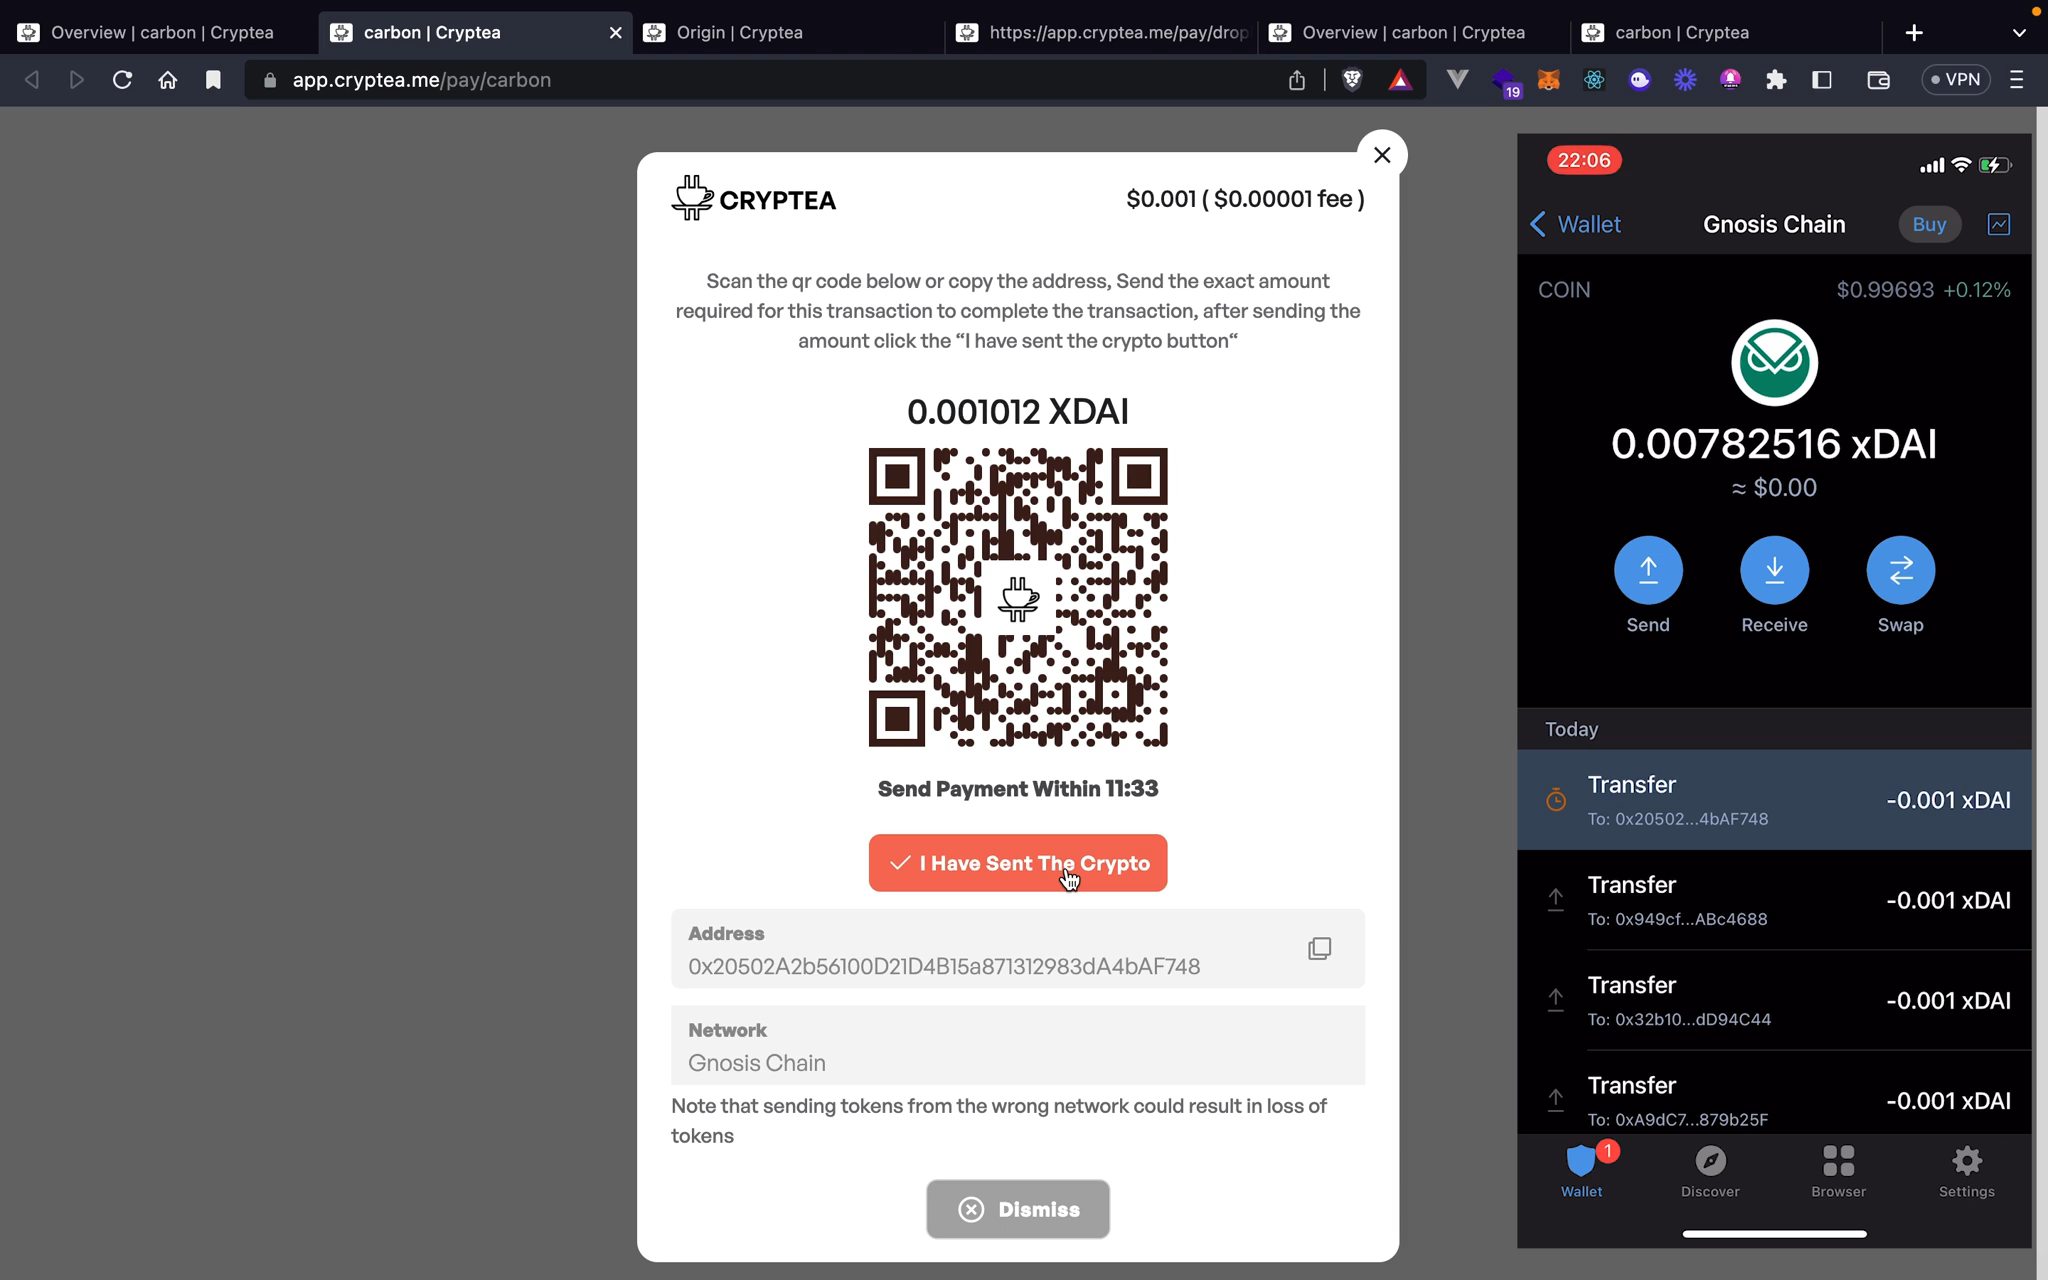Open the React DevTools extension
This screenshot has width=2048, height=1280.
click(x=1594, y=80)
